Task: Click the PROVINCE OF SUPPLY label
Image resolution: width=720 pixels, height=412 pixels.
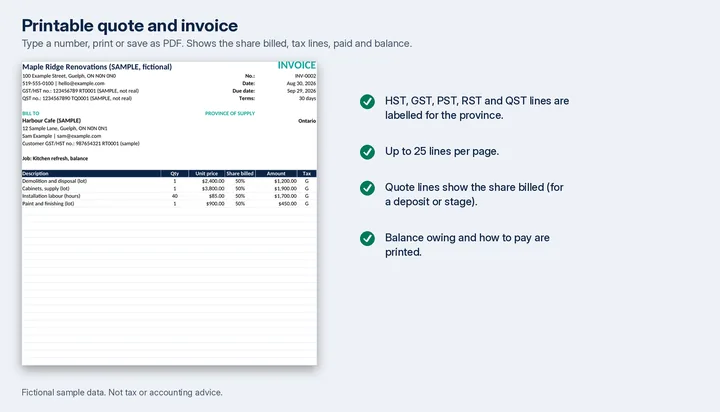Action: pos(230,113)
